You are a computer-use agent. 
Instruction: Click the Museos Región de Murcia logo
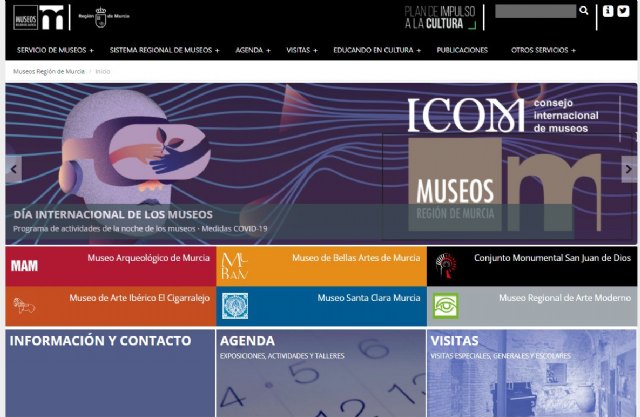click(x=38, y=18)
